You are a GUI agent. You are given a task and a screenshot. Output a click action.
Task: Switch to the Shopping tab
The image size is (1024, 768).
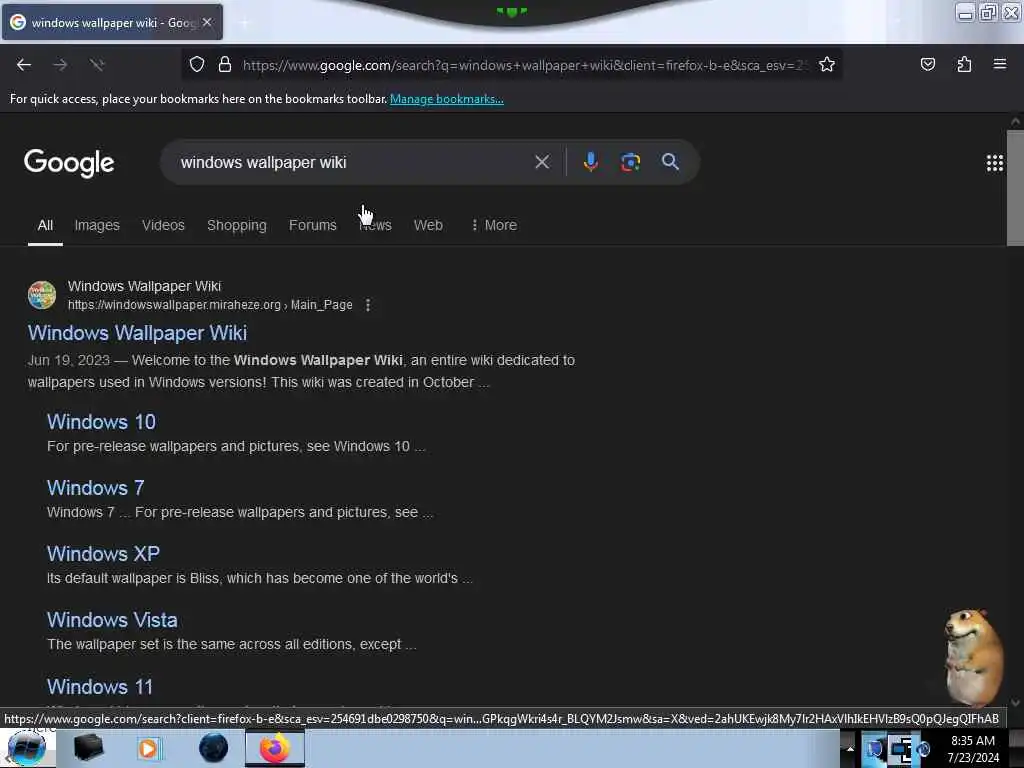[x=236, y=225]
